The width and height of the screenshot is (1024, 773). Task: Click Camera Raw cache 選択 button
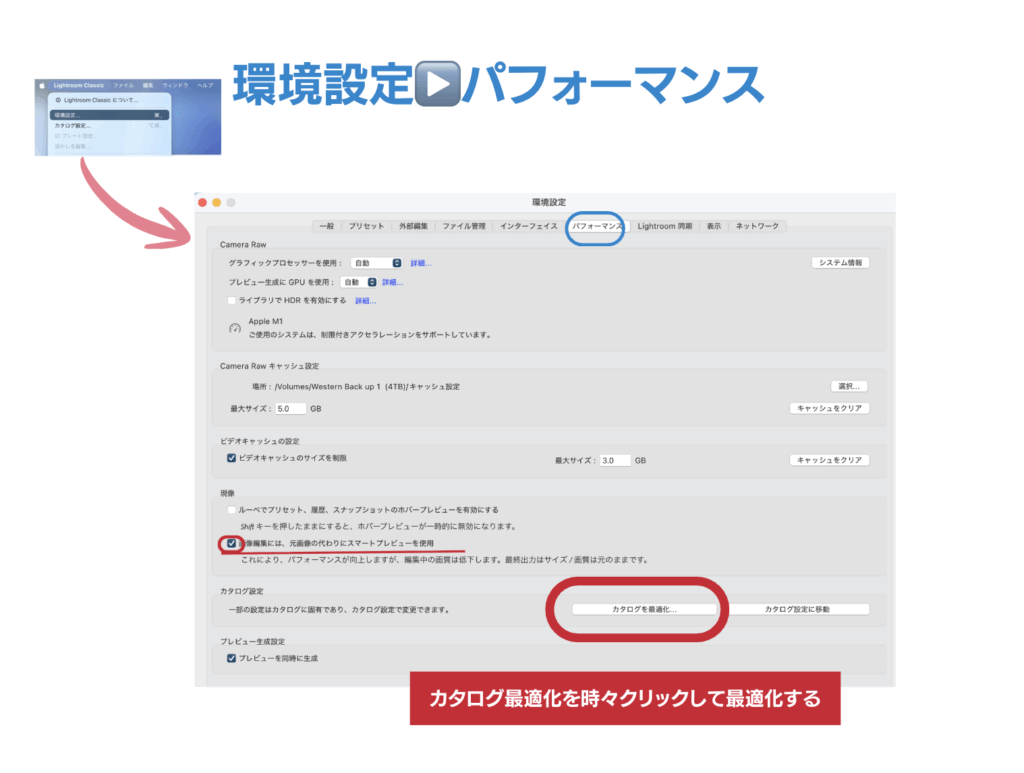848,386
